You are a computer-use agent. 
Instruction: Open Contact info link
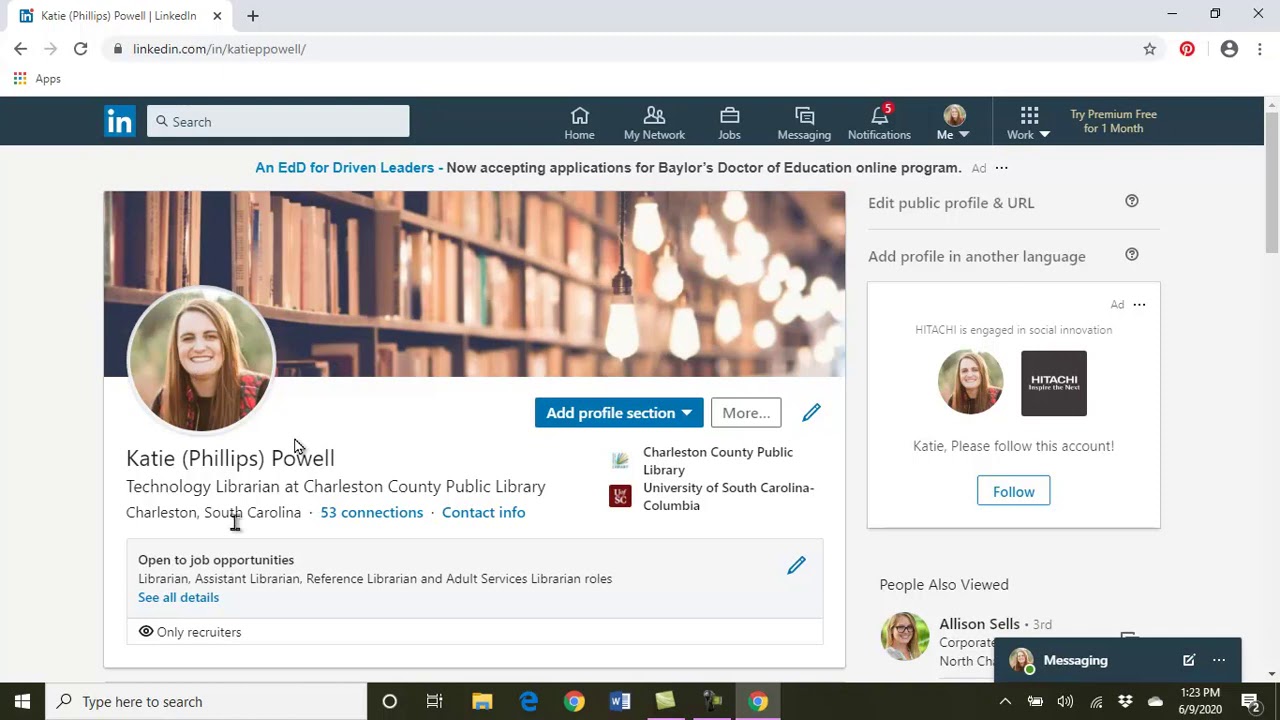483,512
